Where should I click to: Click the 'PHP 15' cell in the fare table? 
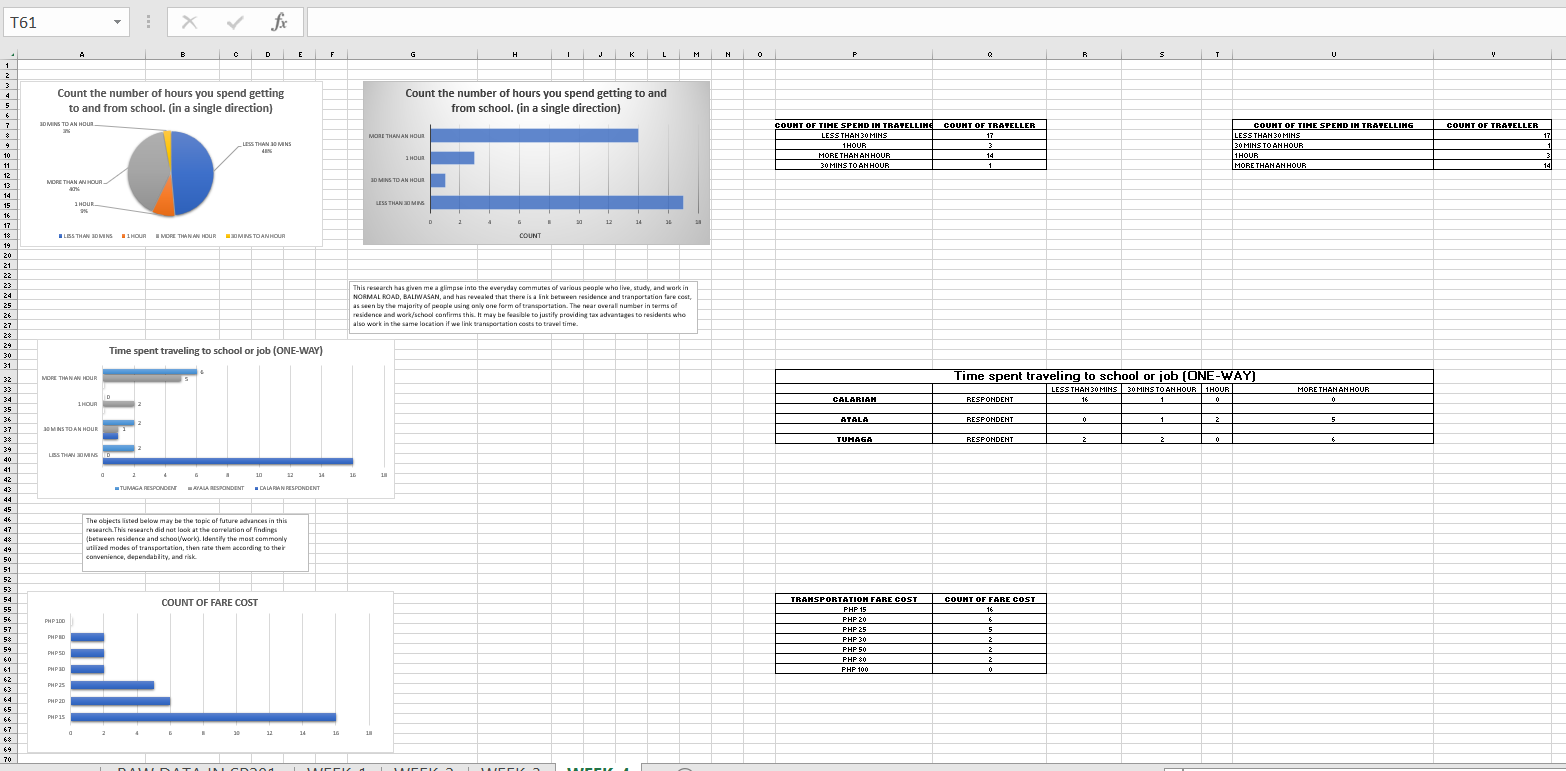pos(854,609)
